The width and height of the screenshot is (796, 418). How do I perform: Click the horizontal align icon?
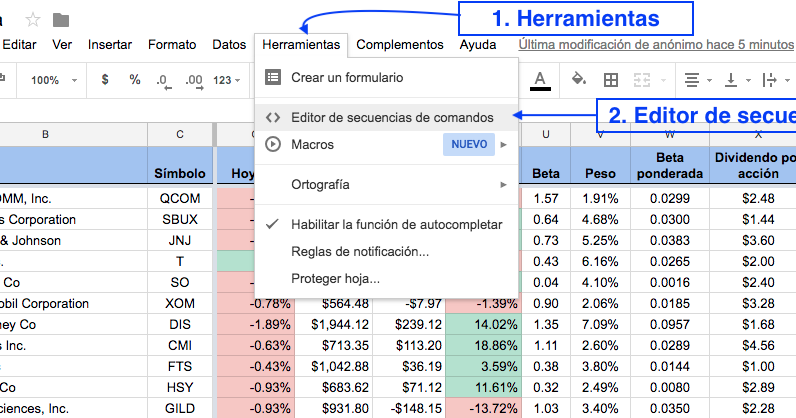click(691, 80)
